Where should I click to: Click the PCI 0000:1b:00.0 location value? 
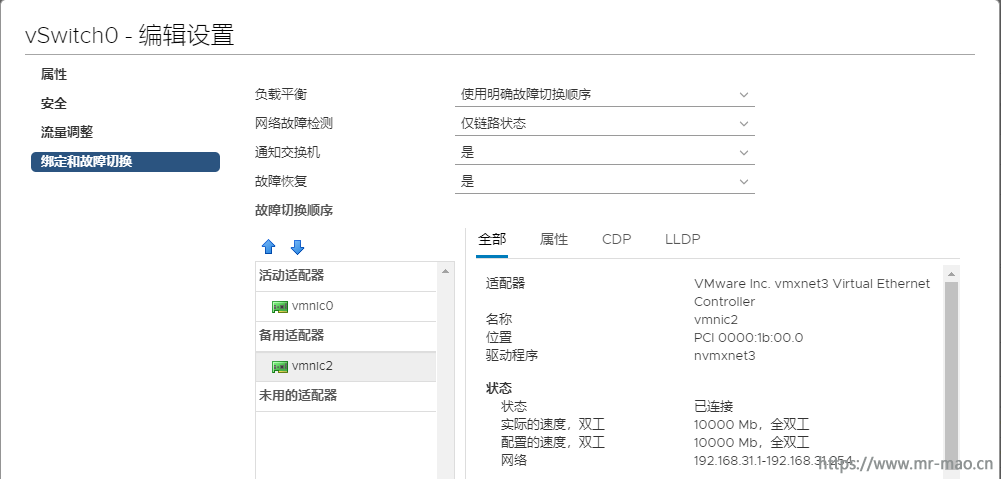748,338
